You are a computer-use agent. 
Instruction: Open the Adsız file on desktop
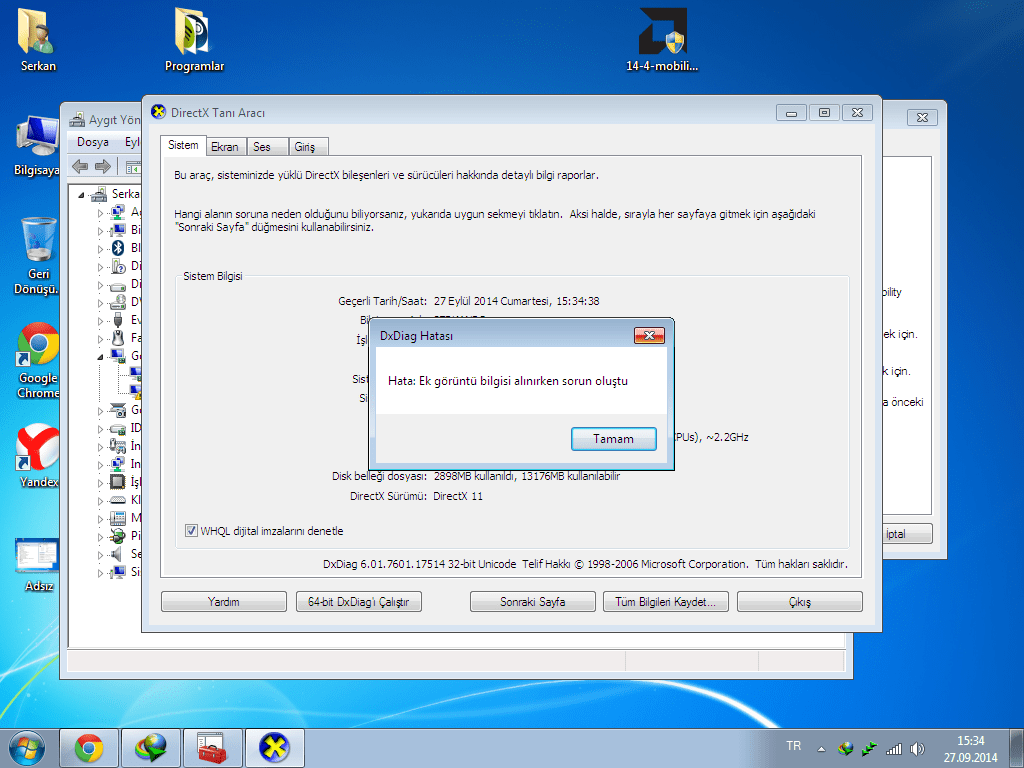point(37,566)
